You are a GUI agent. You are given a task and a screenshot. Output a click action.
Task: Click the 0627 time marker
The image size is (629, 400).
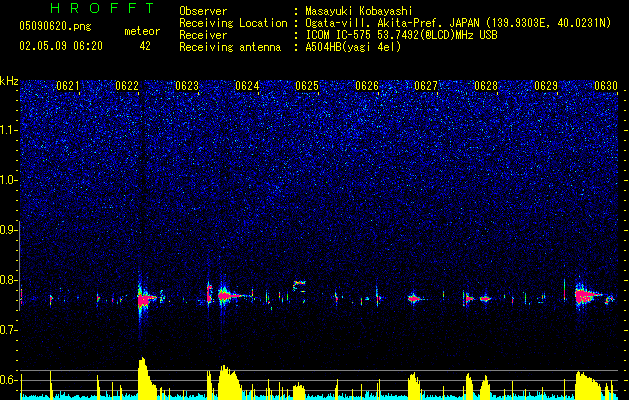click(x=426, y=86)
